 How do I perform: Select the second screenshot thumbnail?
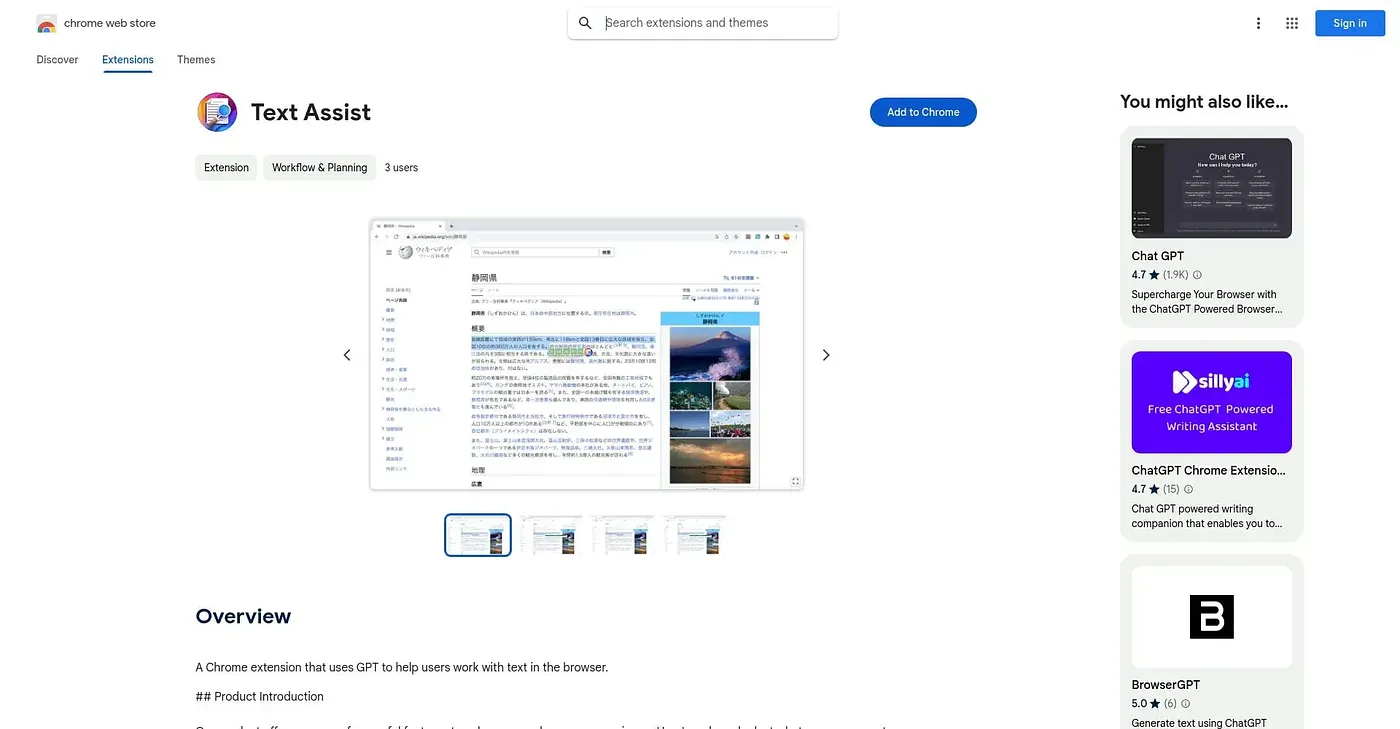(x=551, y=535)
